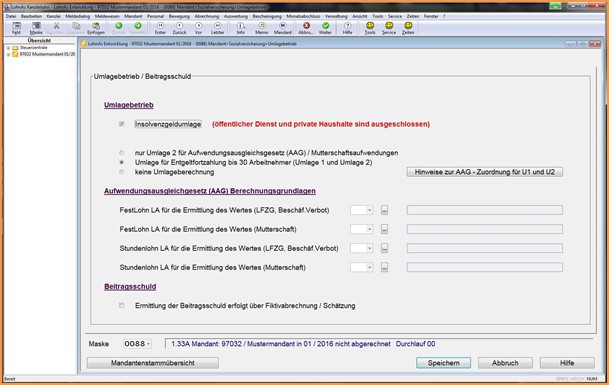Click text field for FestLohn LA (LFZG, Beschäf.Verbot)
Image resolution: width=609 pixels, height=385 pixels.
coord(485,210)
